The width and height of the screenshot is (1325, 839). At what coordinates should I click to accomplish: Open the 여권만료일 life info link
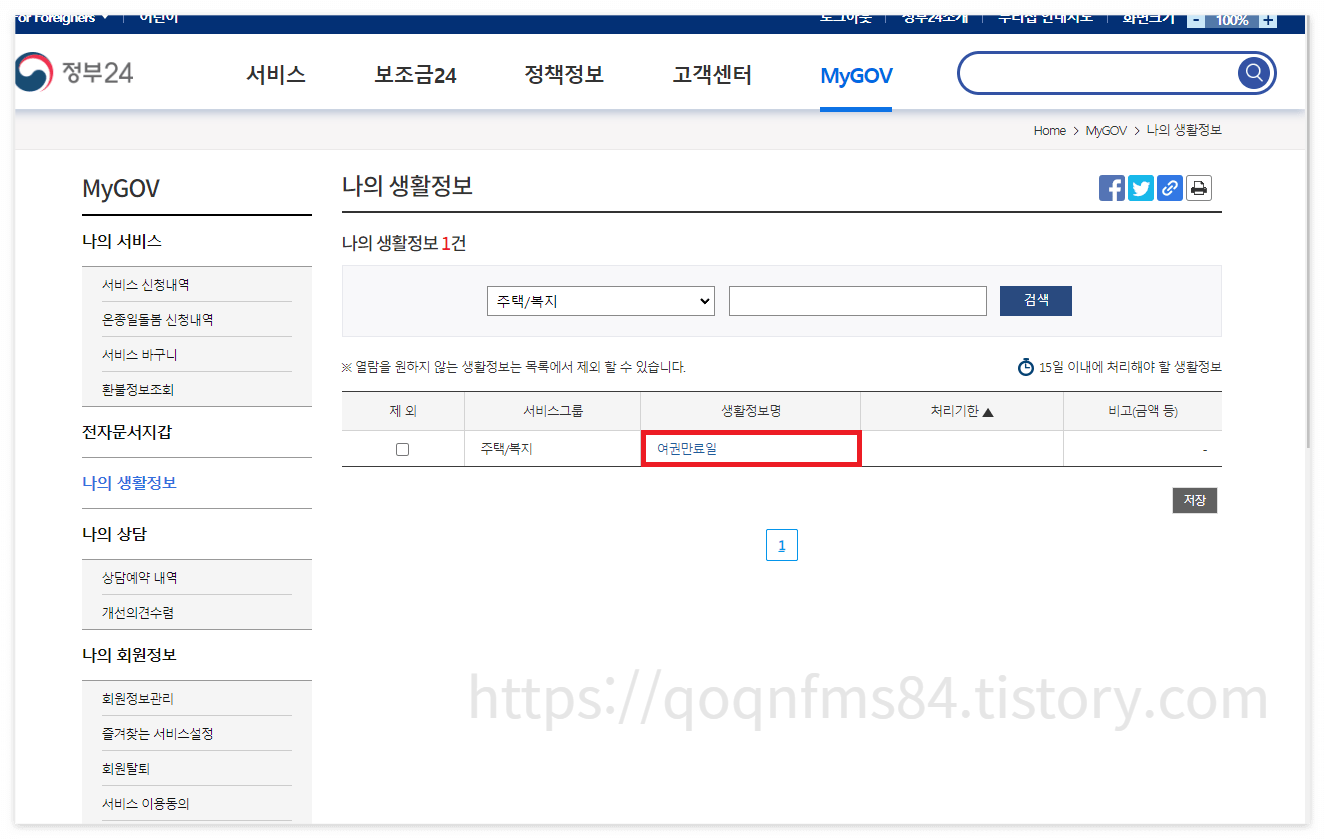pos(687,449)
